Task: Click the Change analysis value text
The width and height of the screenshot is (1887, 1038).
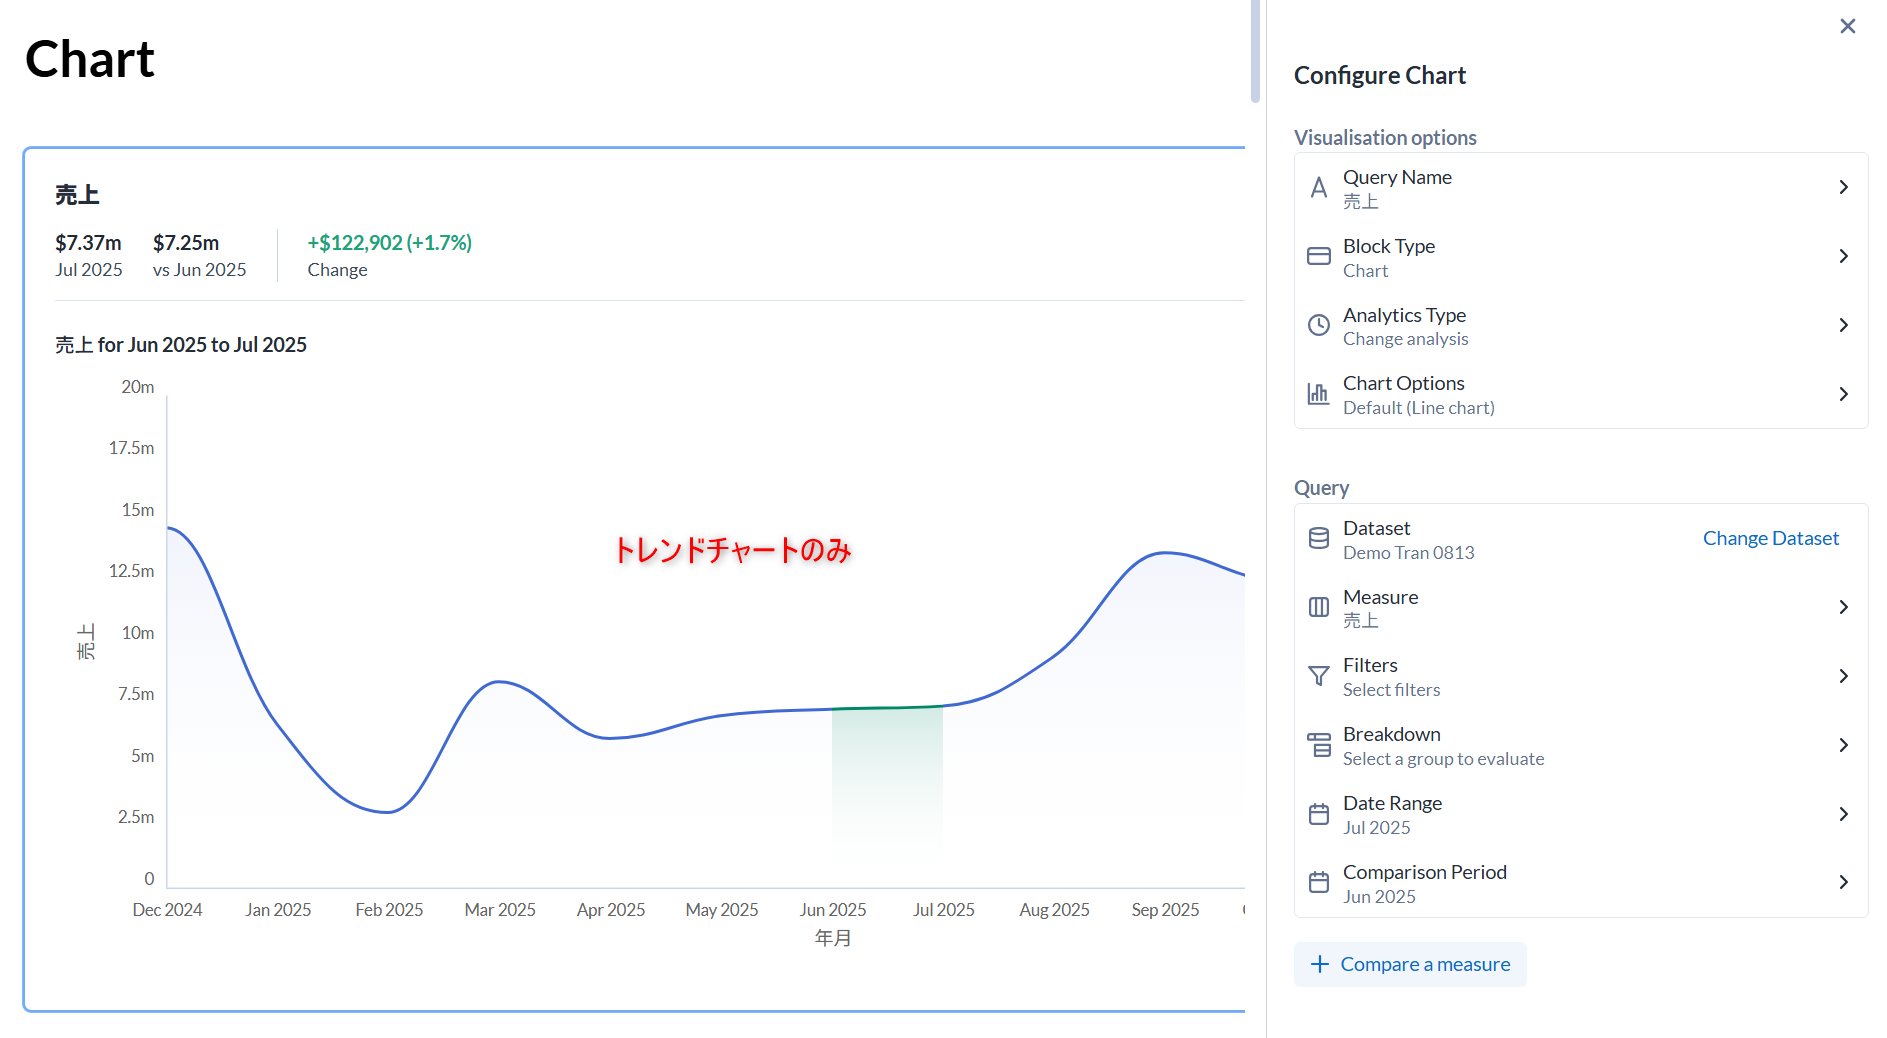Action: tap(1405, 339)
